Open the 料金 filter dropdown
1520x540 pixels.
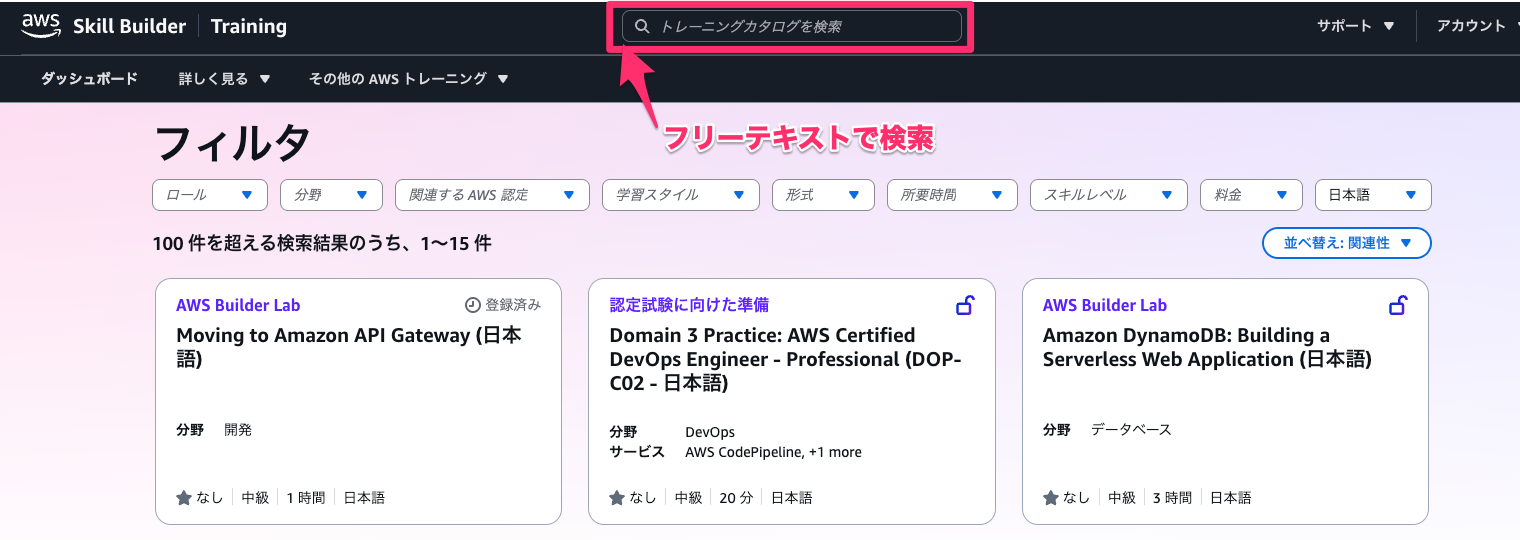click(x=1251, y=195)
